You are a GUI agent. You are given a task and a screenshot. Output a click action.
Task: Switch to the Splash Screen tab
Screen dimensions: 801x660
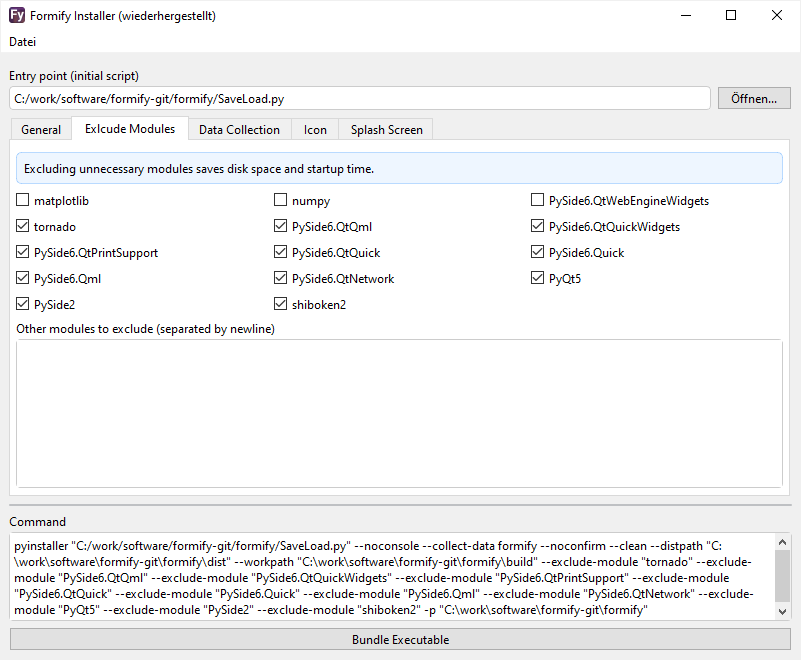point(386,130)
